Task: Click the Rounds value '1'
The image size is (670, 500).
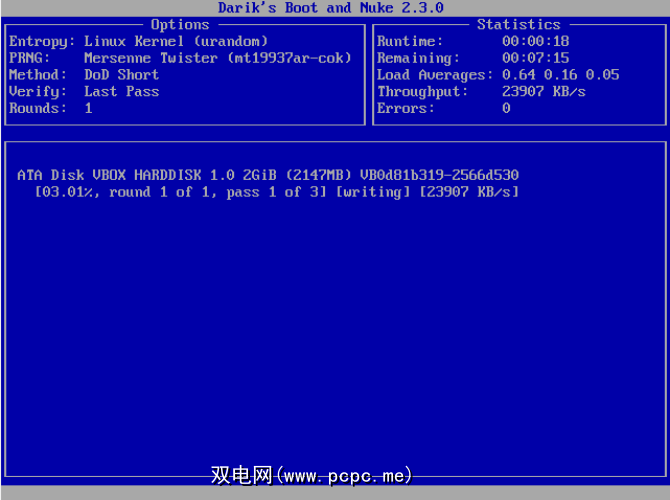Action: [88, 108]
